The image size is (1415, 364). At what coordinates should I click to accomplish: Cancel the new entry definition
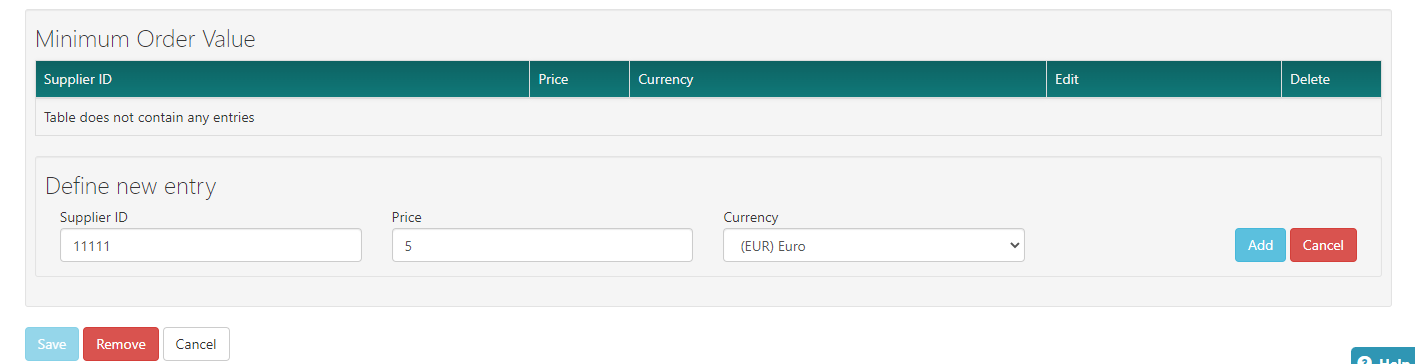click(1323, 245)
